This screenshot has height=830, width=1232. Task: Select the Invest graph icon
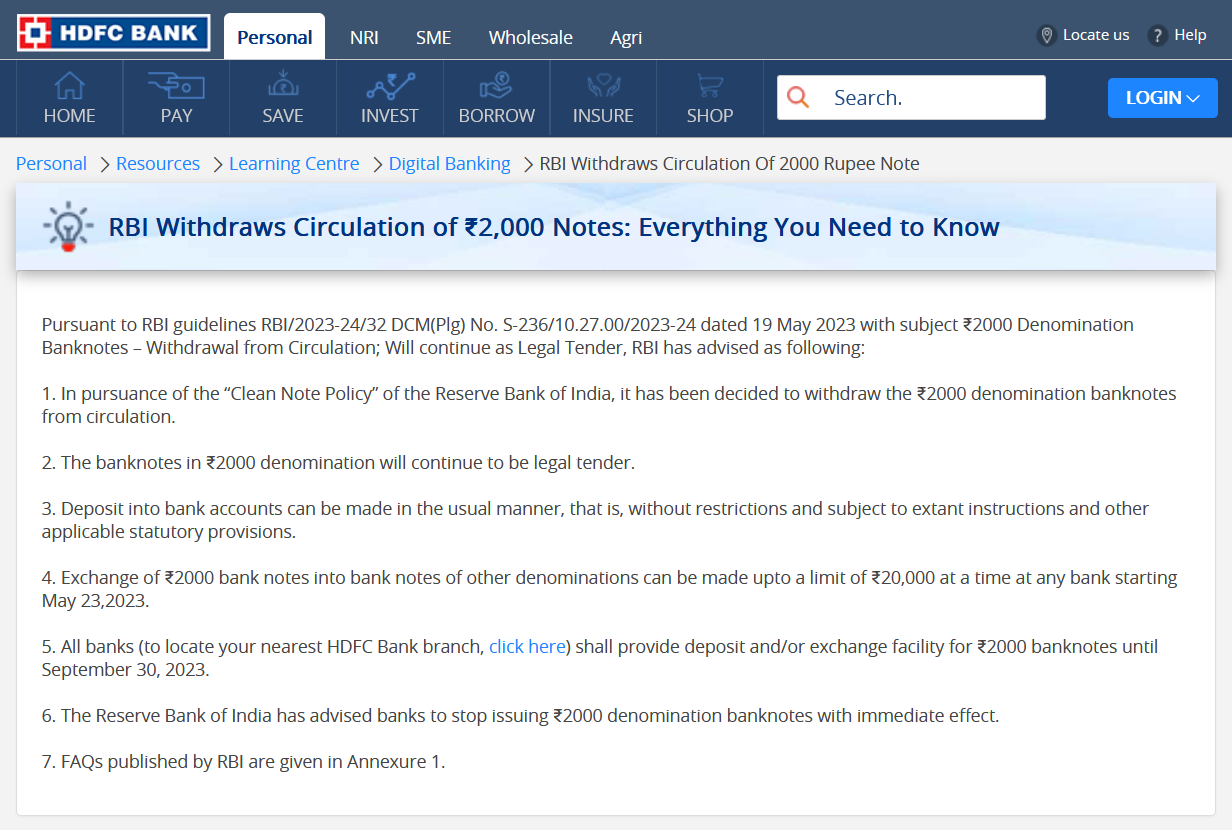[390, 85]
